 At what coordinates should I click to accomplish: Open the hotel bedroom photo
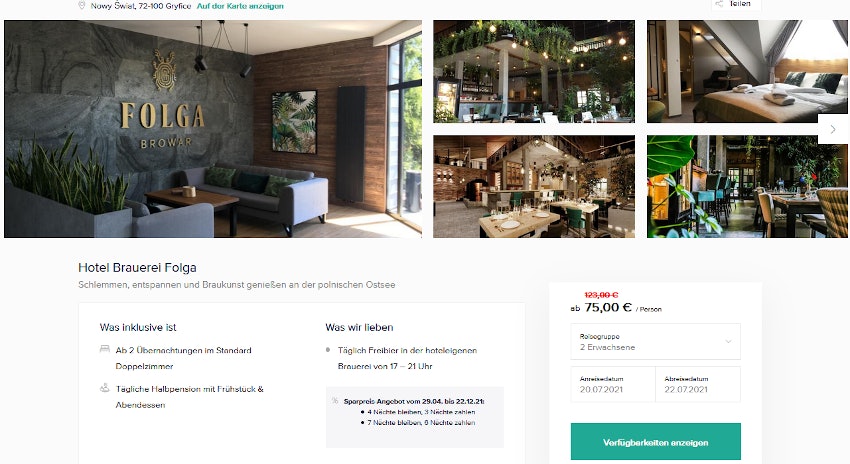pos(747,72)
